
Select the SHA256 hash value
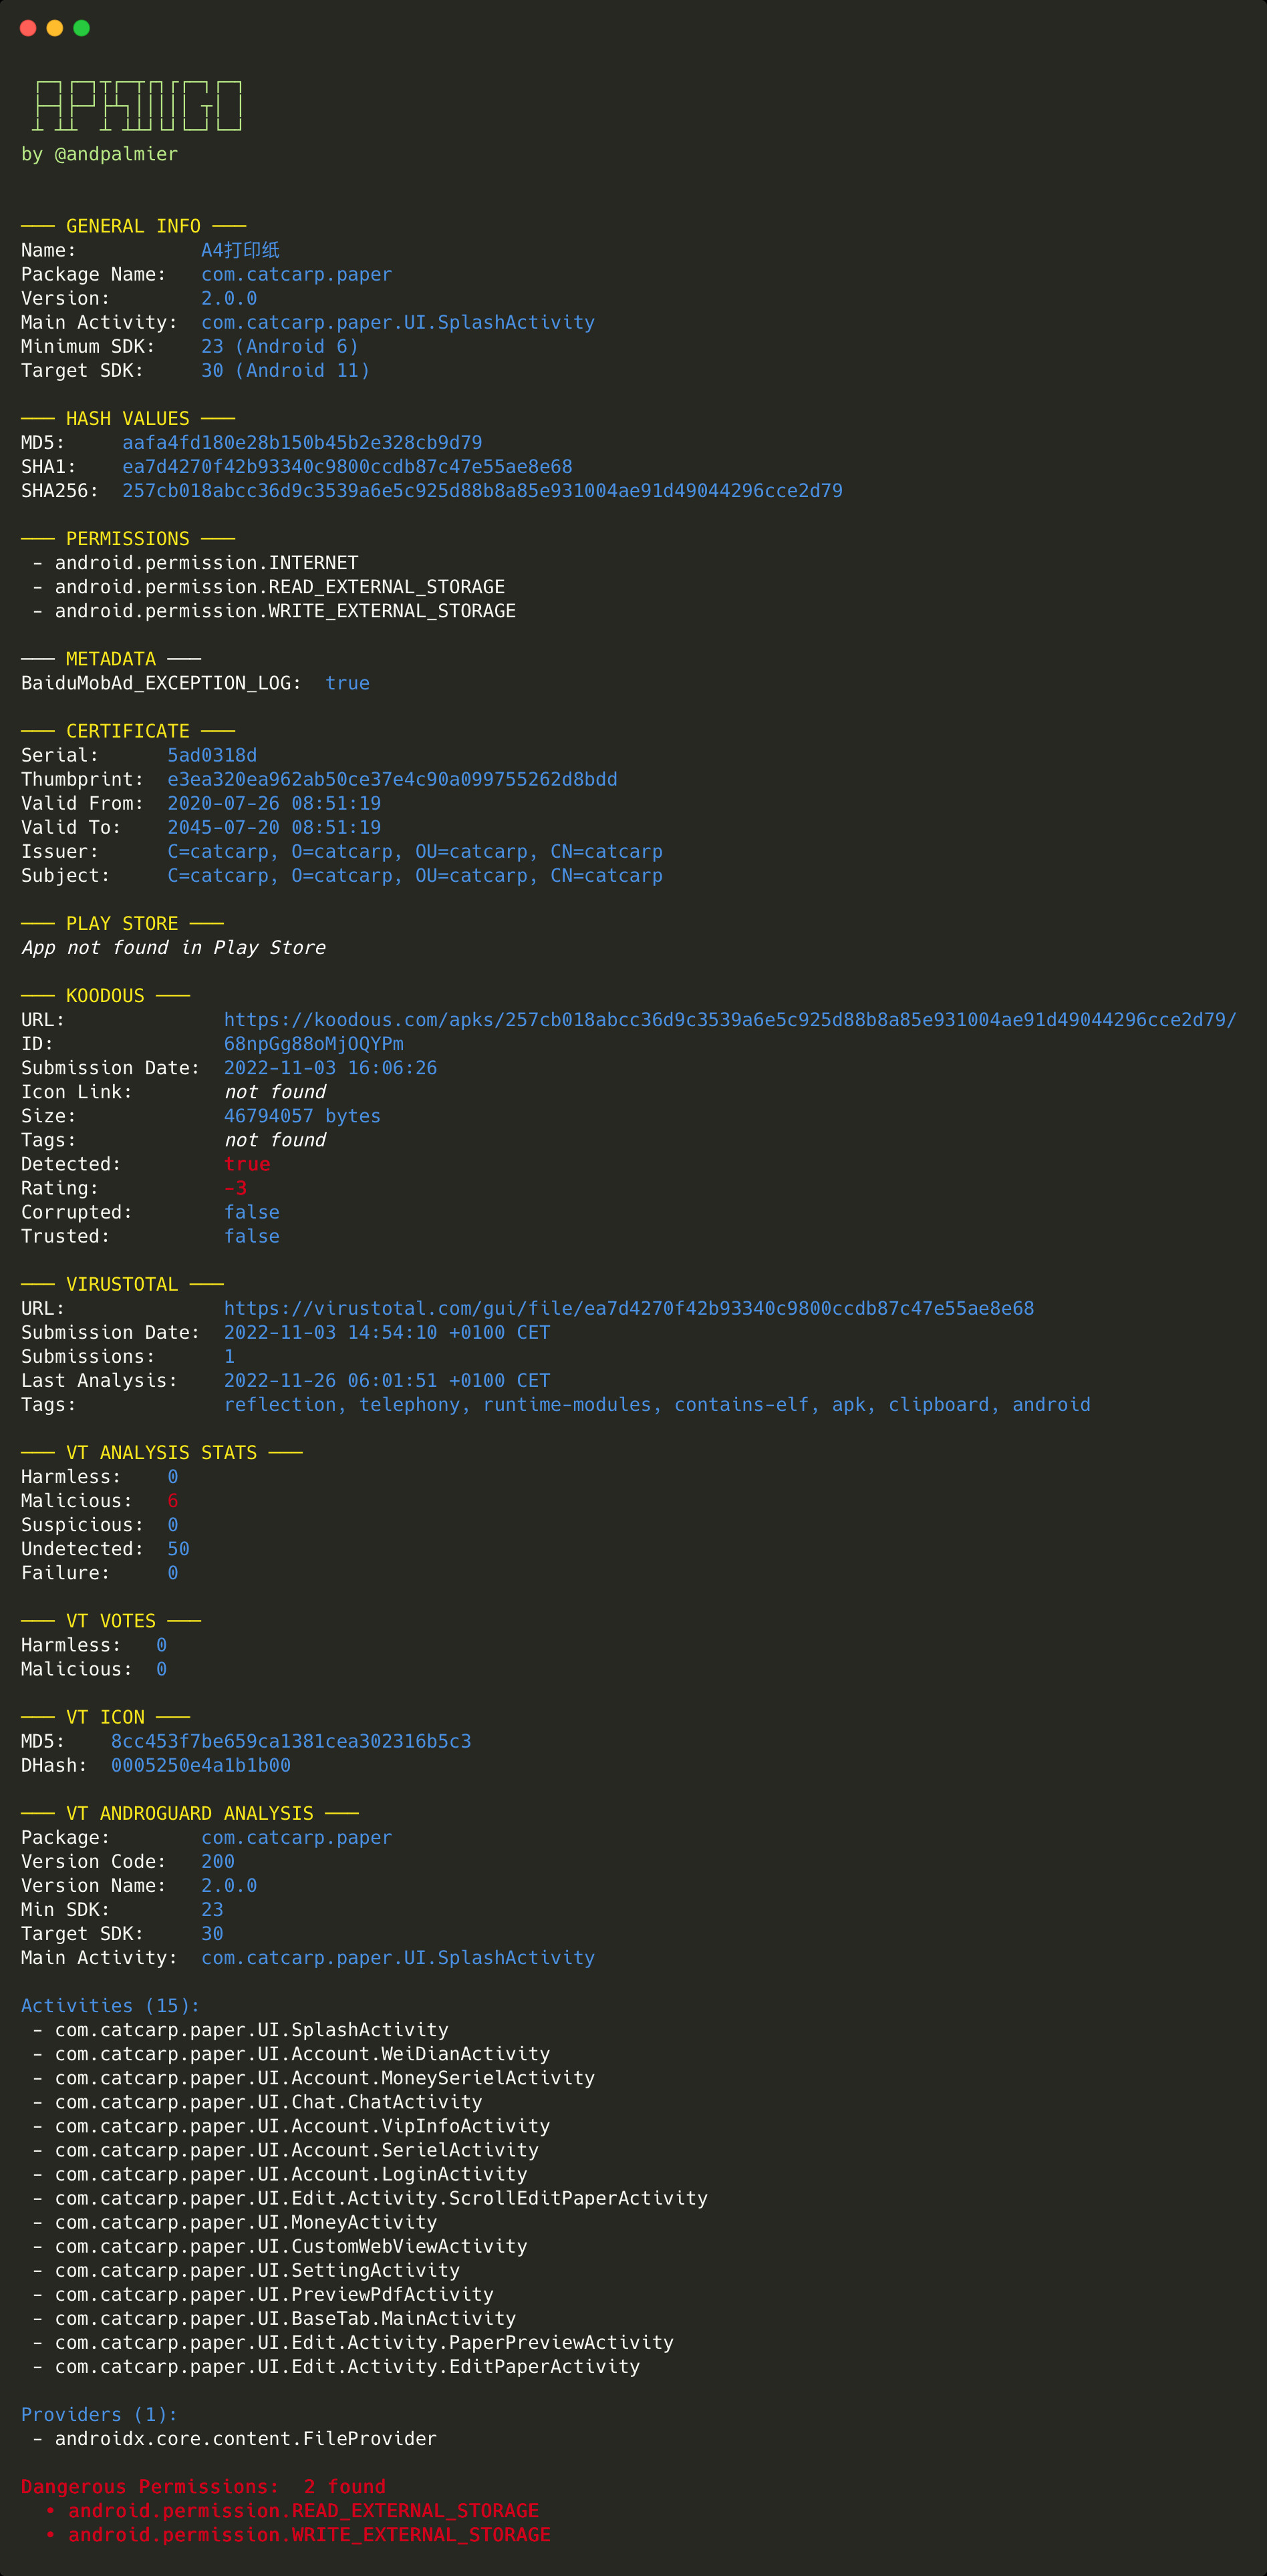coord(482,491)
